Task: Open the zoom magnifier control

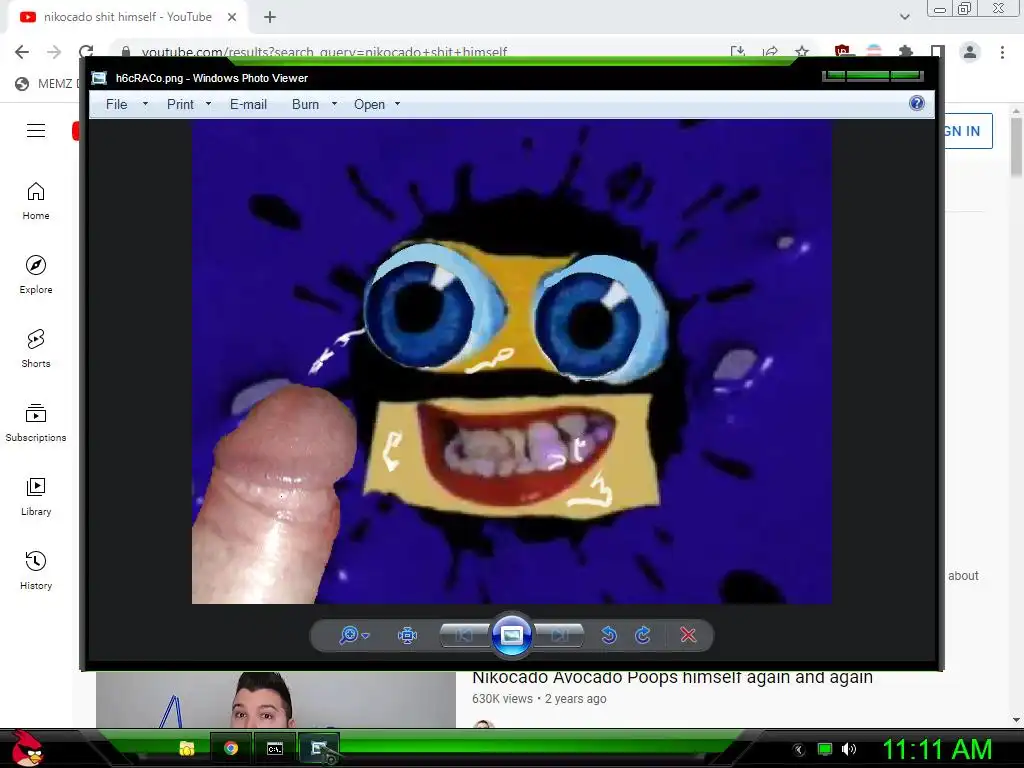Action: pos(349,635)
